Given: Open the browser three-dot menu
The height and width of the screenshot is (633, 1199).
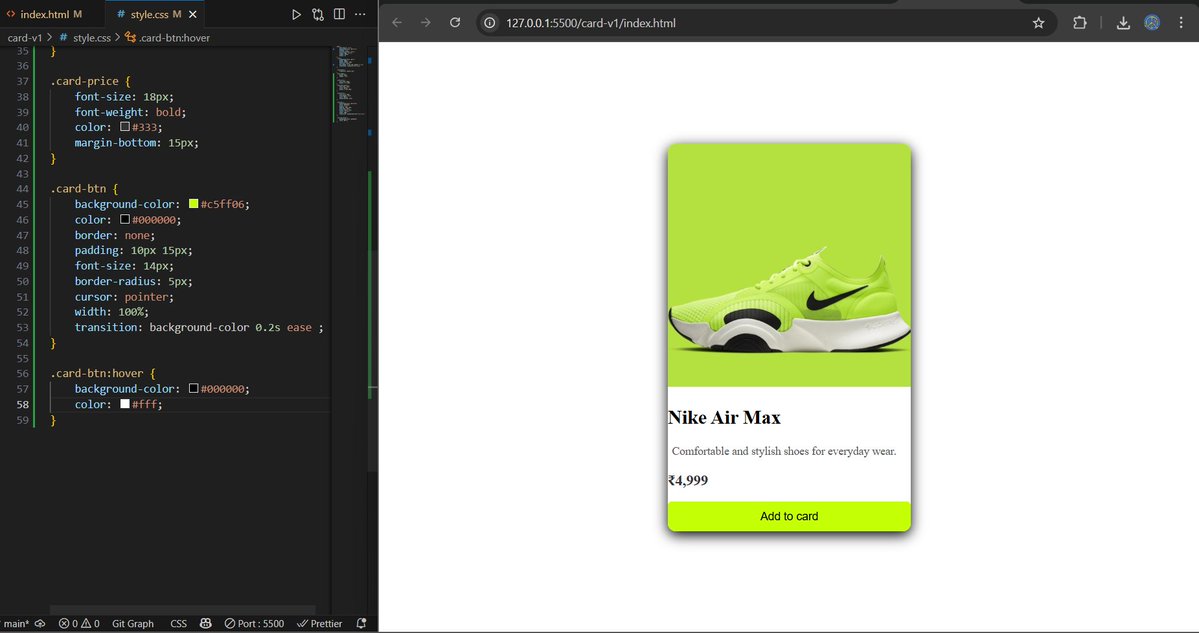Looking at the screenshot, I should coord(1181,23).
